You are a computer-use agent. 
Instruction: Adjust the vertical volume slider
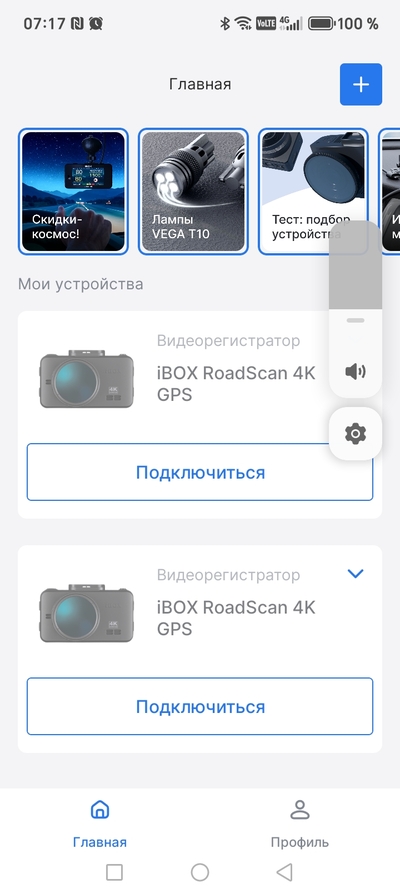[x=356, y=274]
